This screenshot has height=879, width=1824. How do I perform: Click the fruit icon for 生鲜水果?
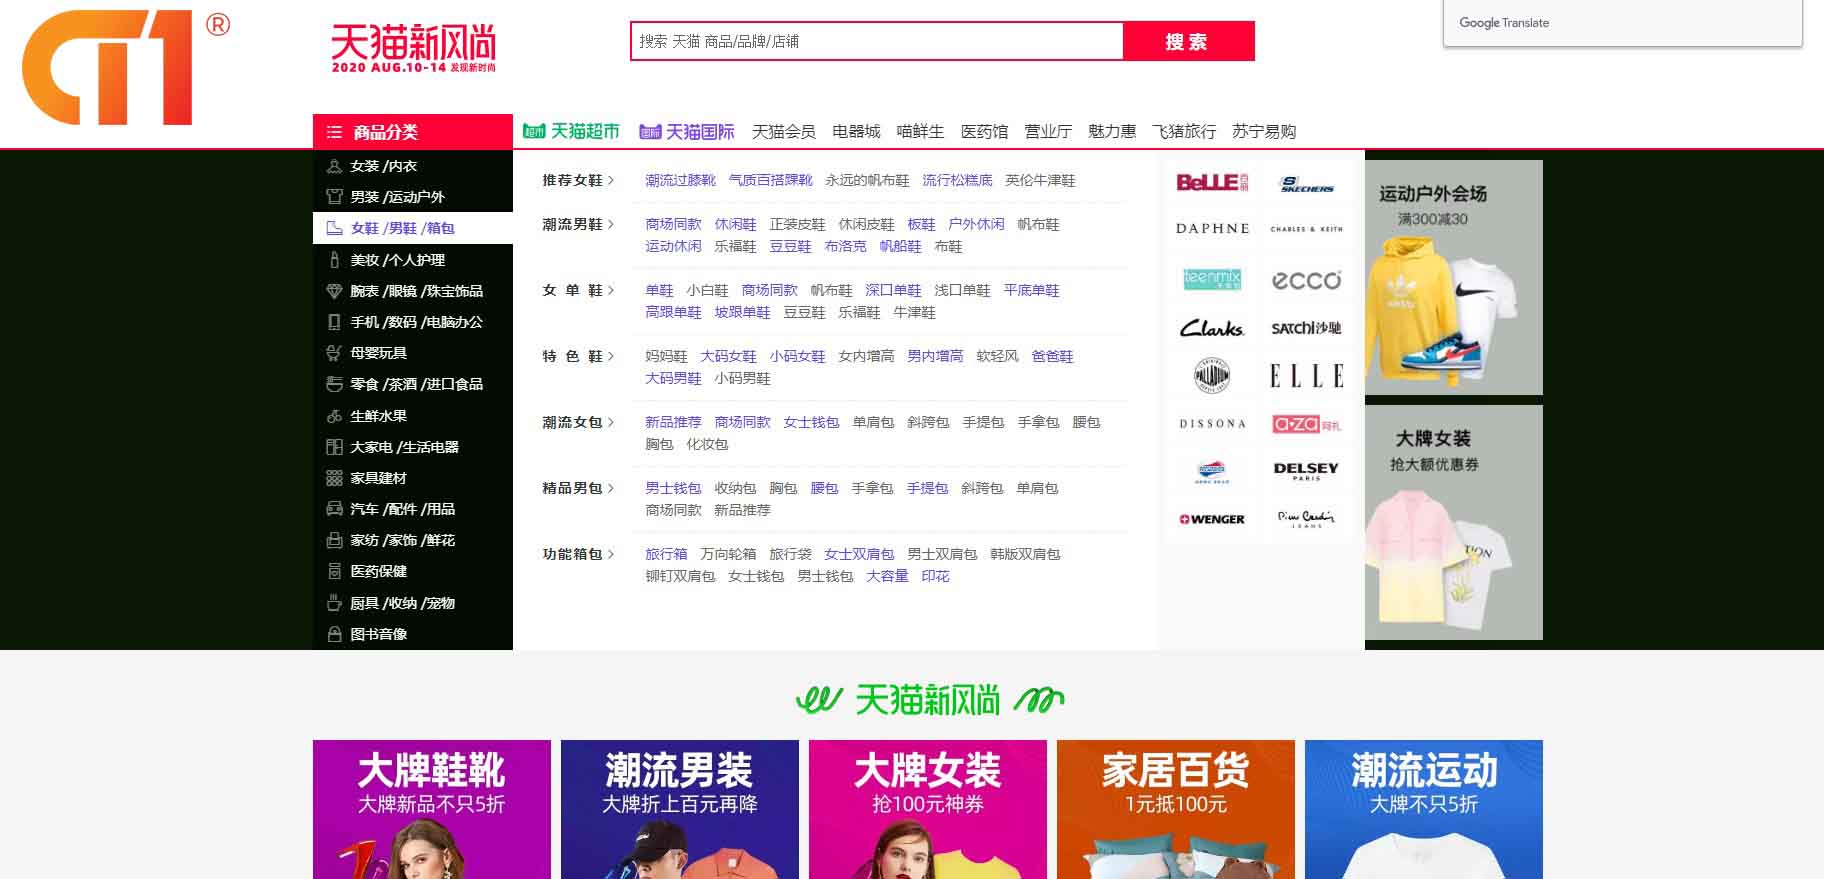point(334,416)
